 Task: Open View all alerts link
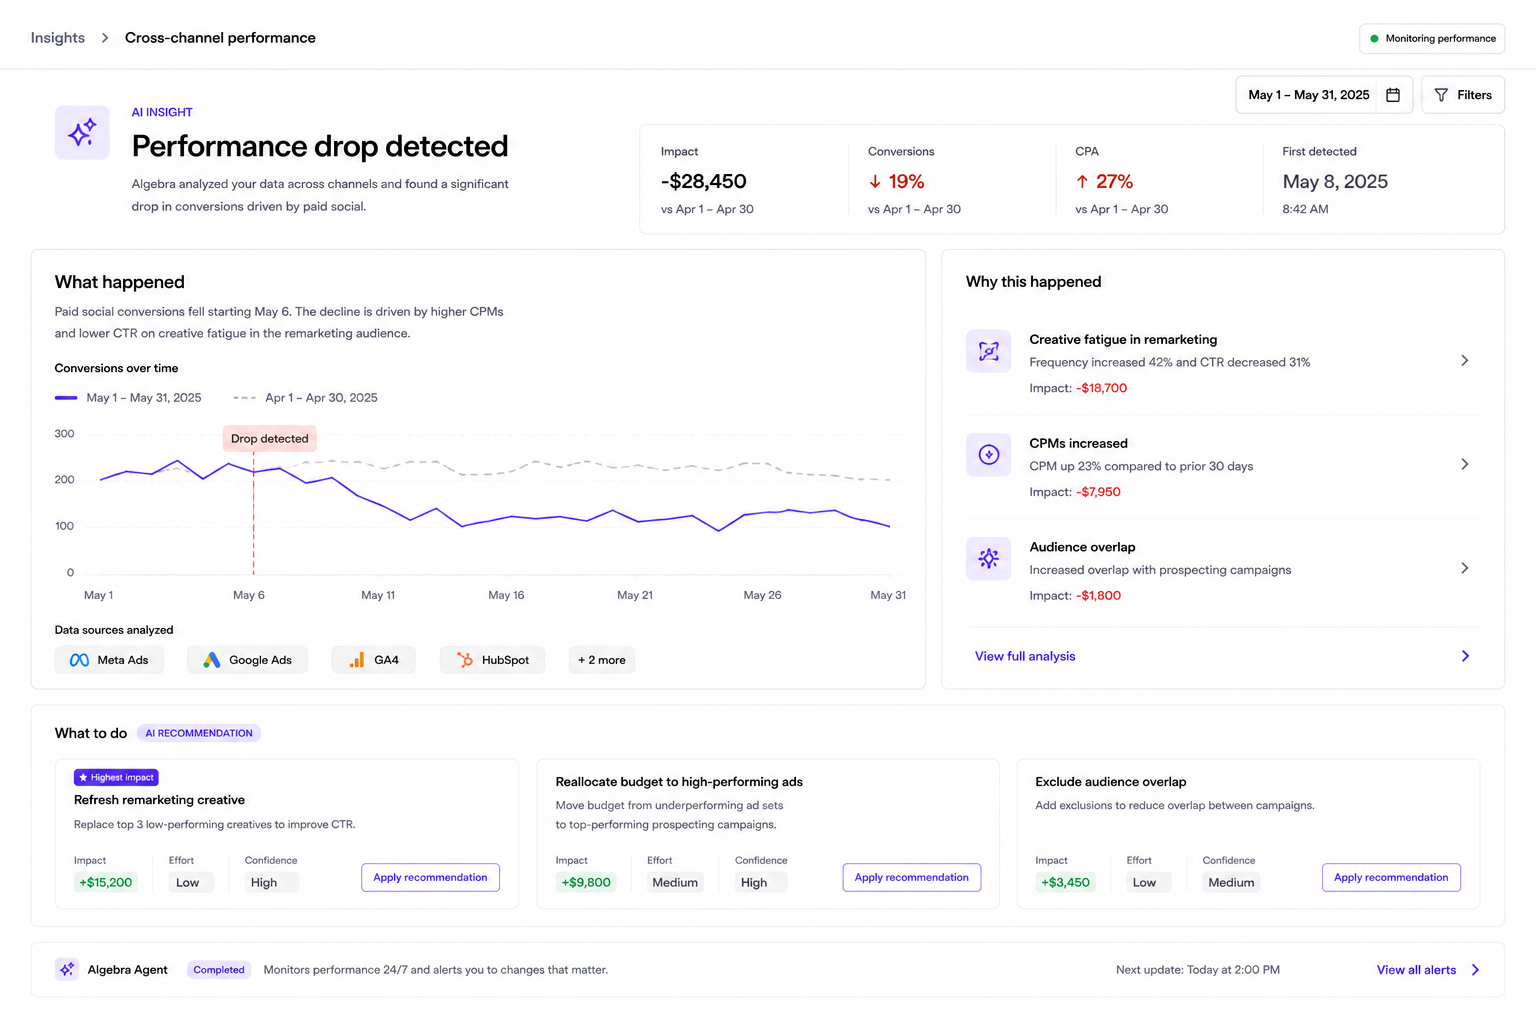click(1416, 970)
